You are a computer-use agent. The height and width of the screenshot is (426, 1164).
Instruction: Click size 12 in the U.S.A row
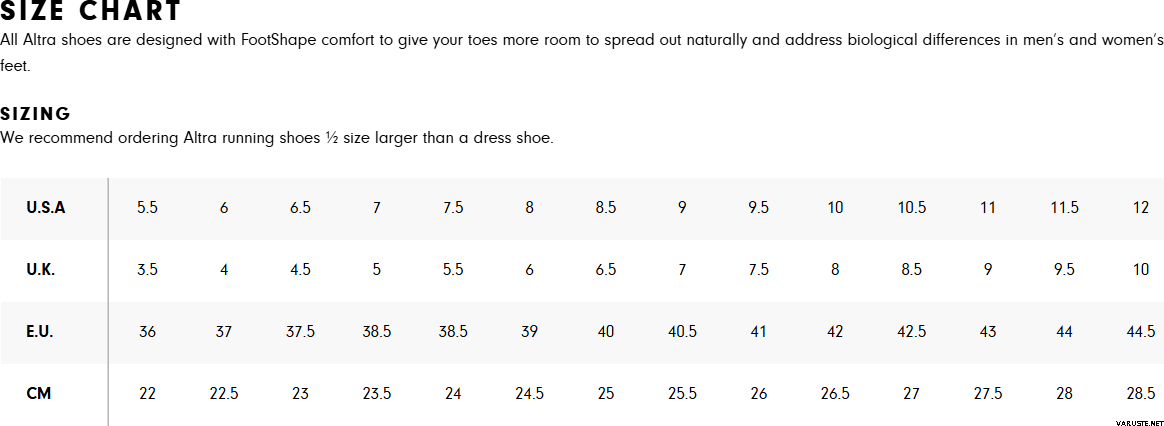tap(1141, 208)
